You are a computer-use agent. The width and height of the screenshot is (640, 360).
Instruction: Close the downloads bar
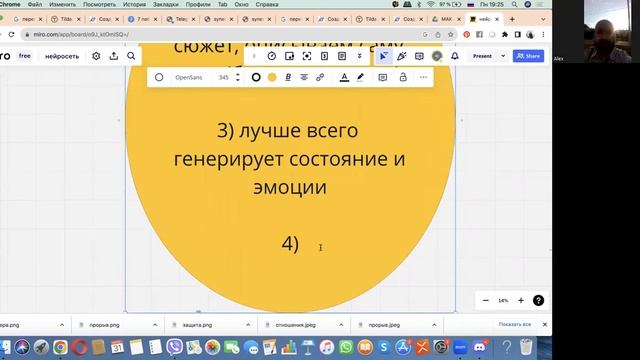pyautogui.click(x=544, y=324)
